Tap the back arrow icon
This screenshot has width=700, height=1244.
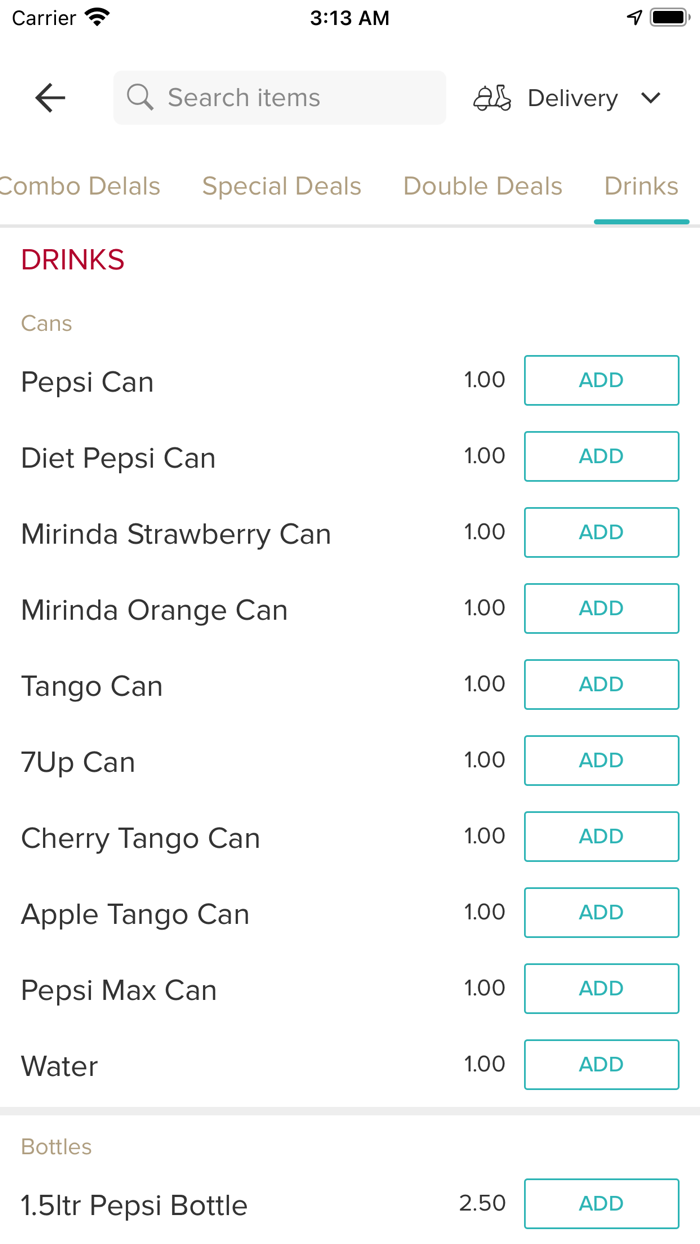tap(50, 97)
